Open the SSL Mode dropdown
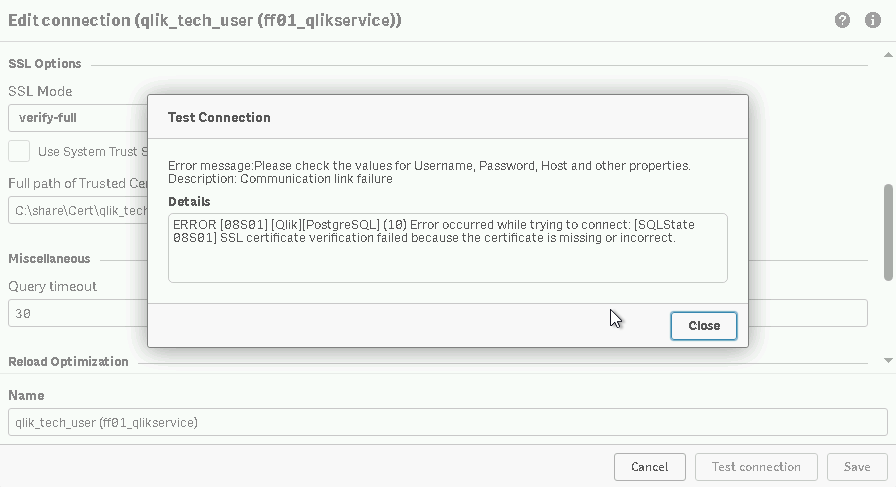This screenshot has width=896, height=487. tap(78, 118)
